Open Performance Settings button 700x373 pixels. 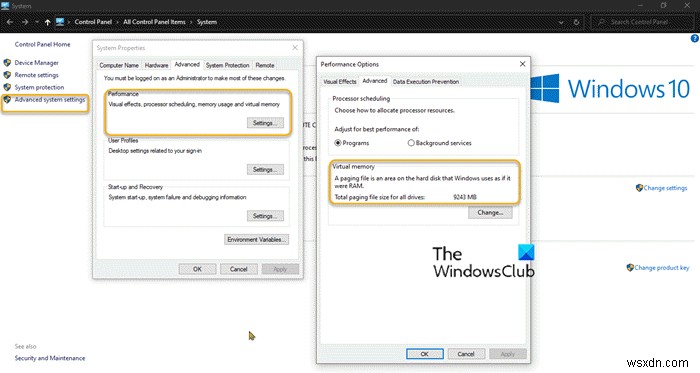point(265,123)
